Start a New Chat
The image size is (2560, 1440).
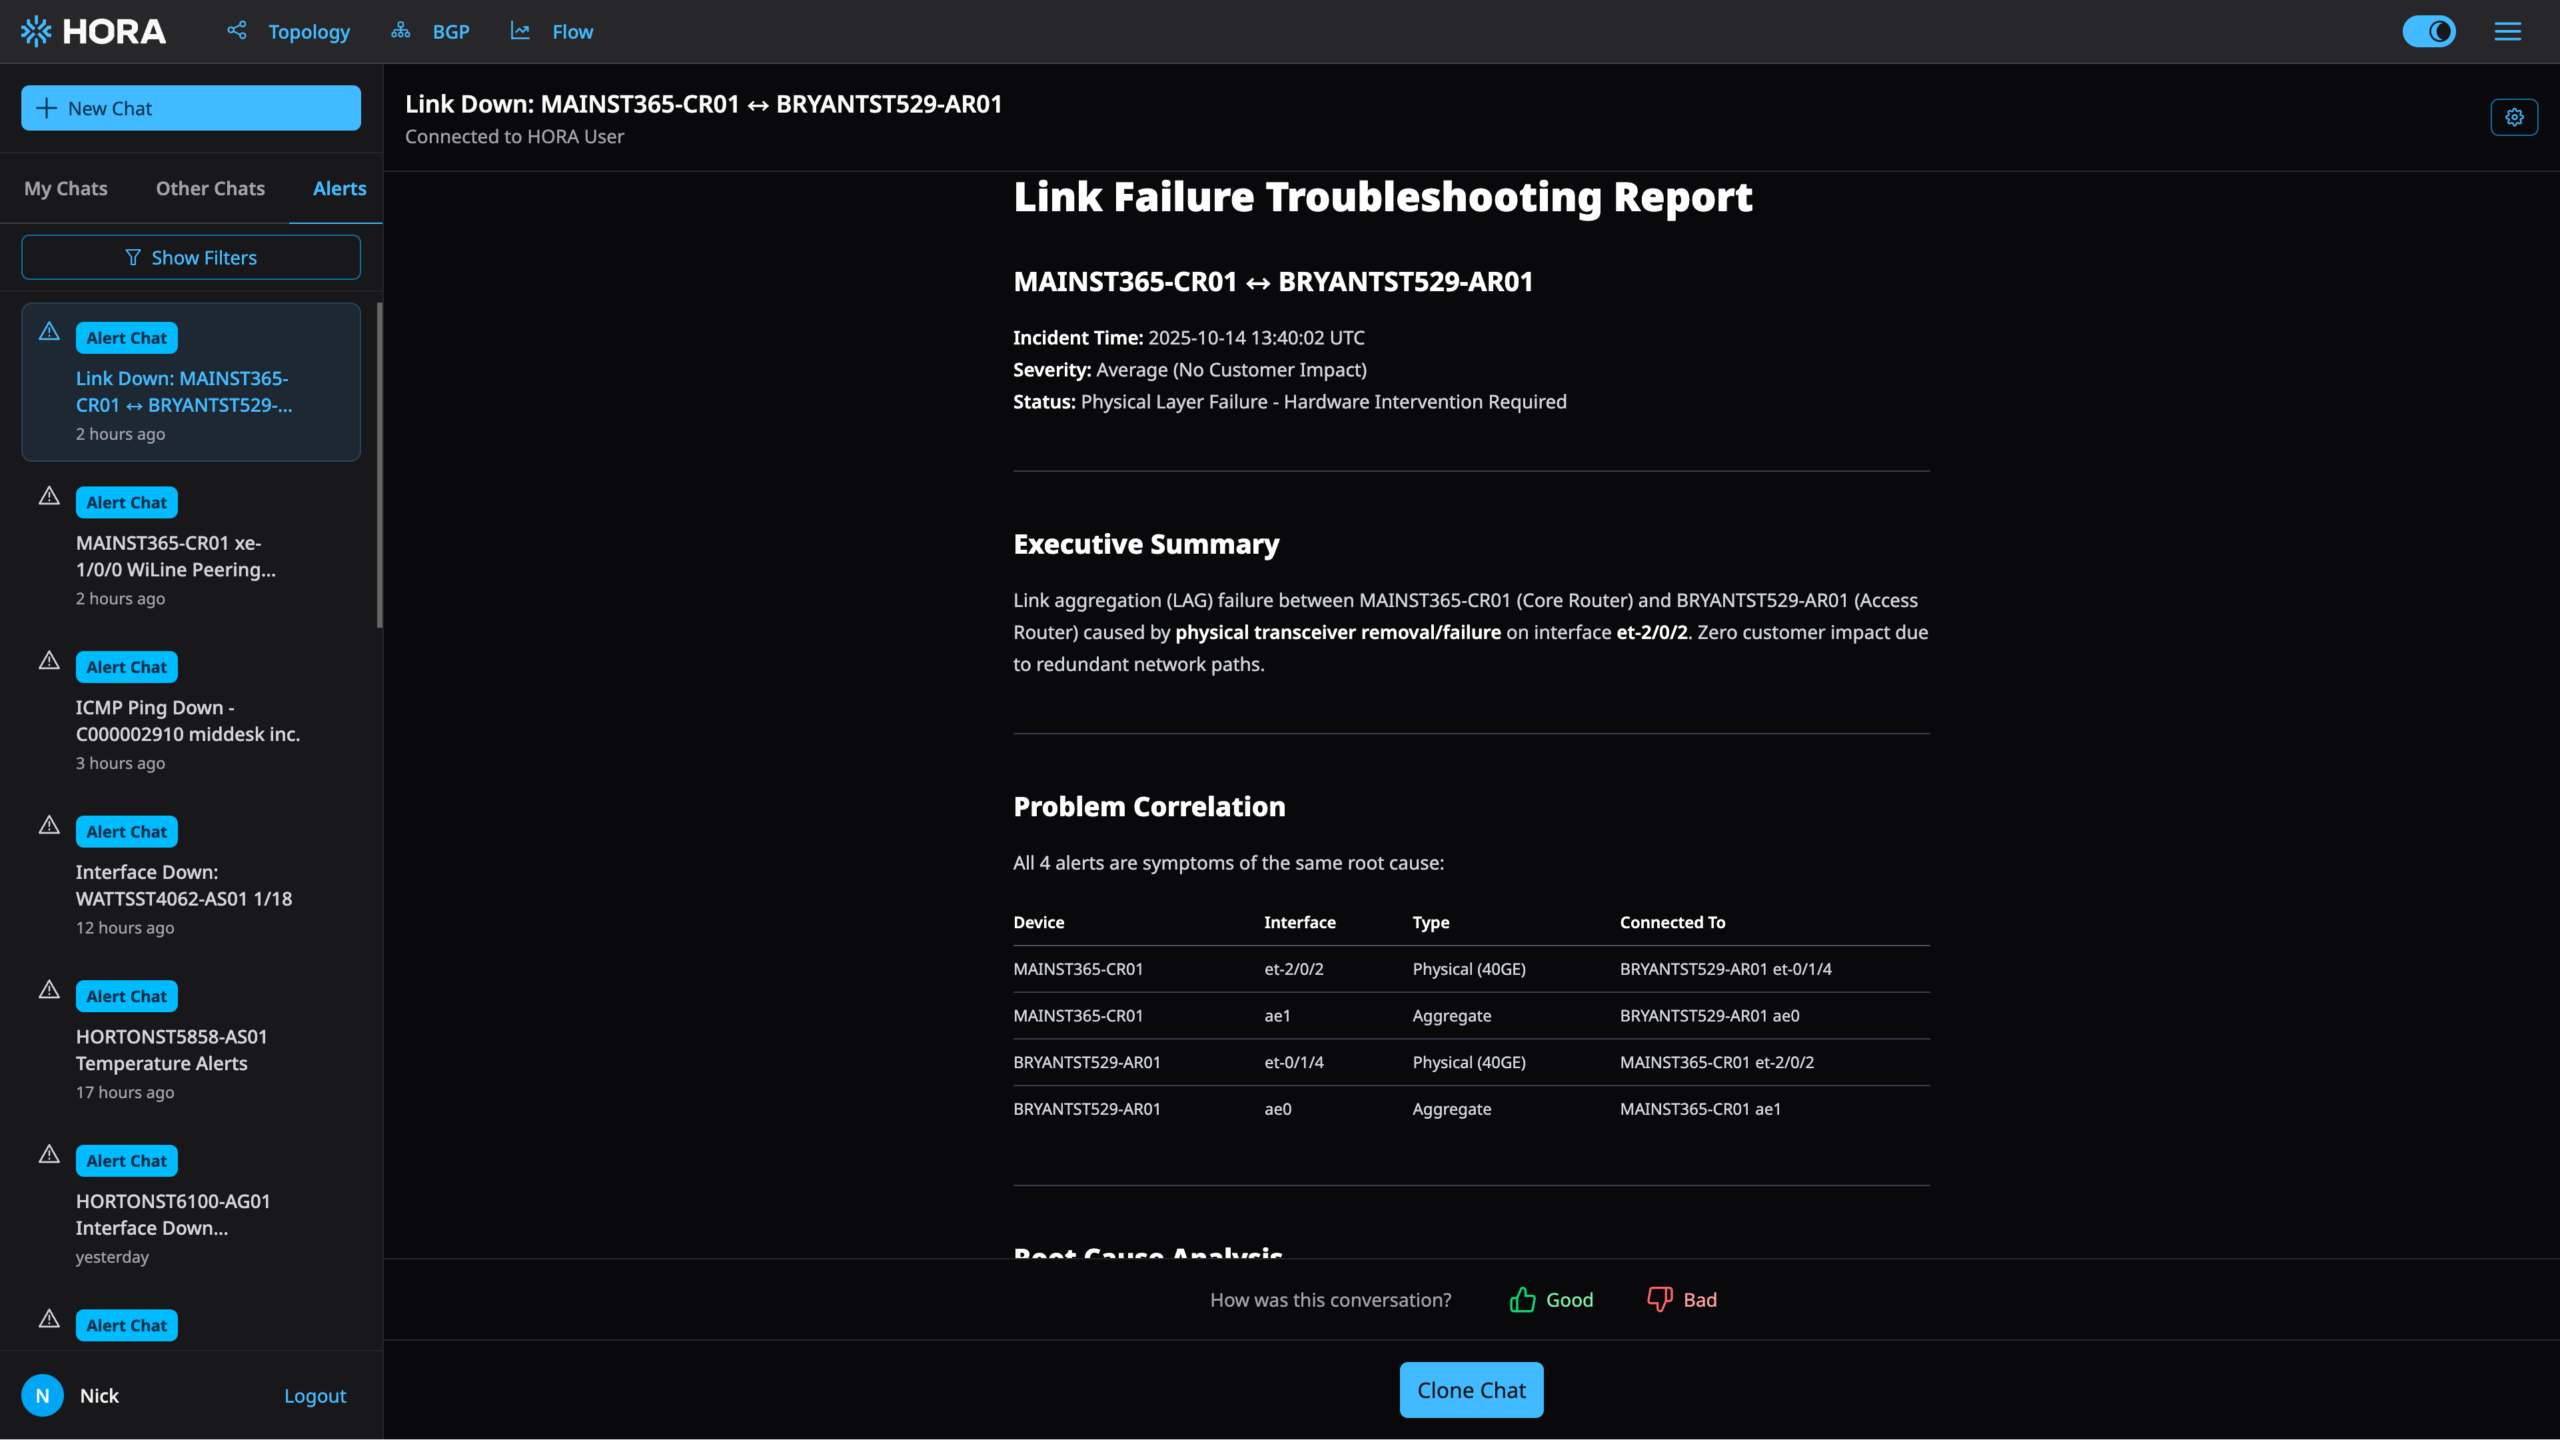tap(191, 108)
